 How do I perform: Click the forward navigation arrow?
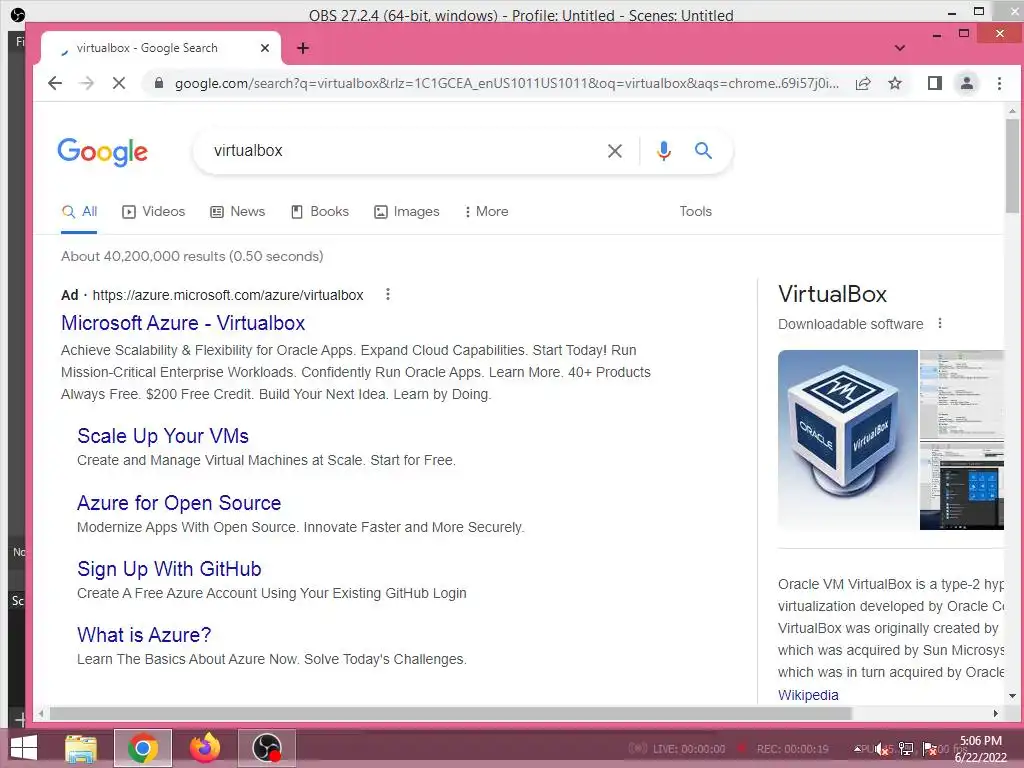click(86, 83)
